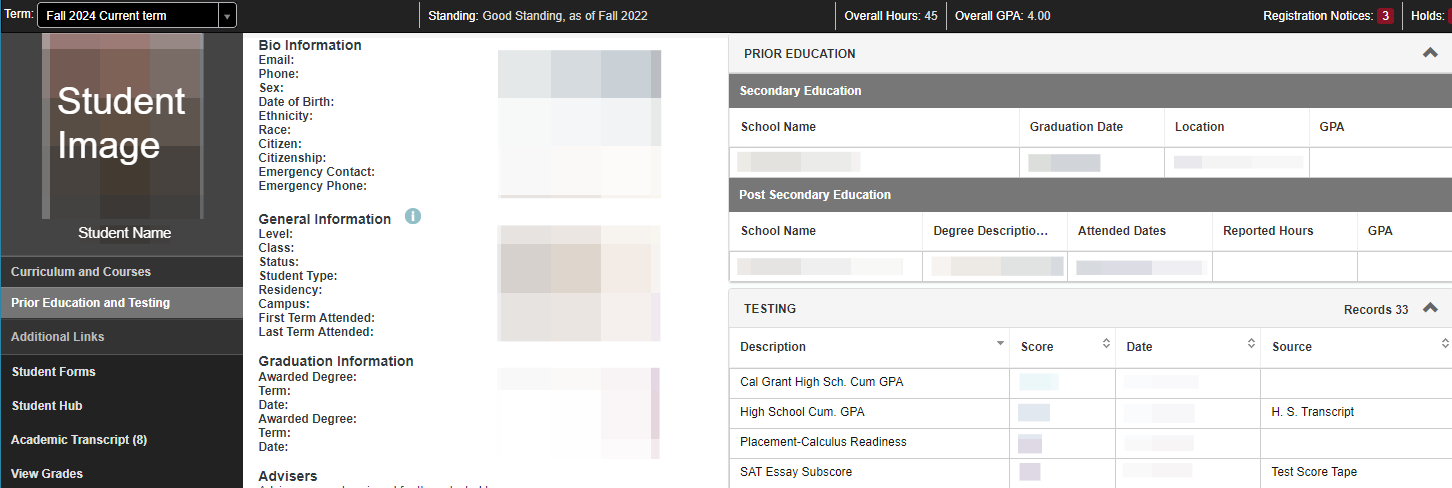
Task: Click the Records 33 count
Action: pyautogui.click(x=1376, y=310)
